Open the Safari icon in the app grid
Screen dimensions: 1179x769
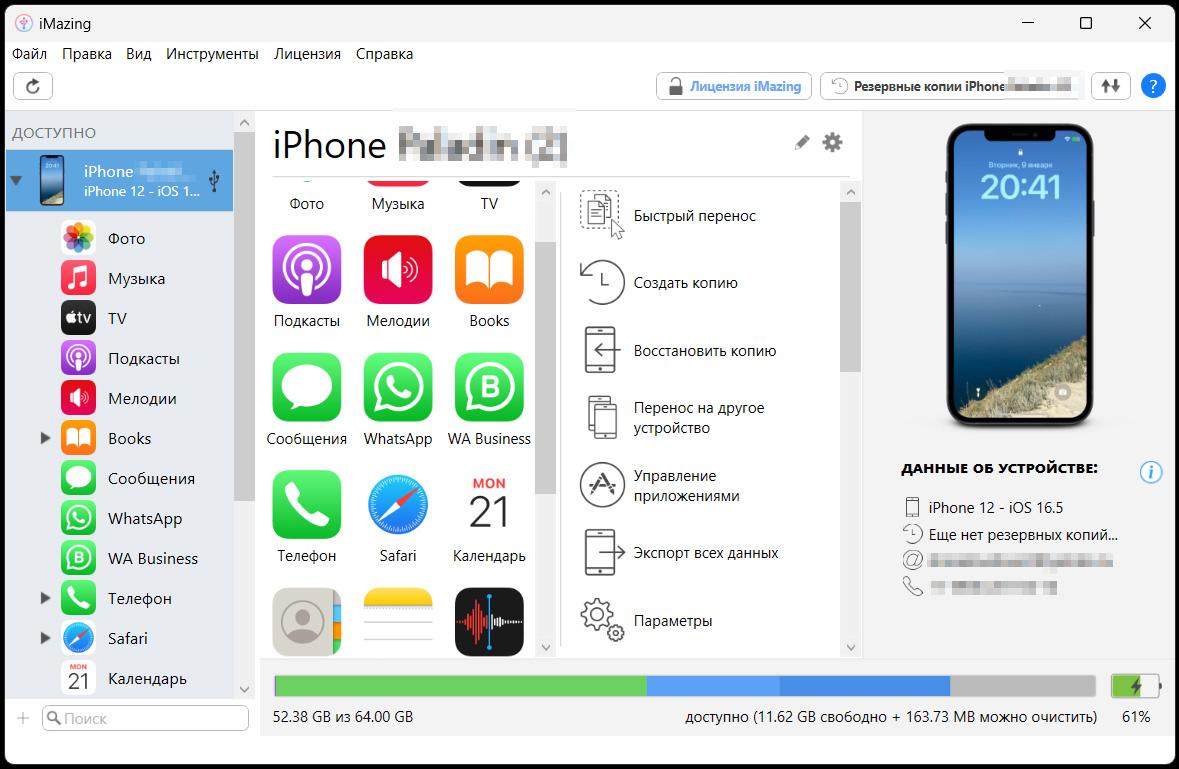pos(398,505)
